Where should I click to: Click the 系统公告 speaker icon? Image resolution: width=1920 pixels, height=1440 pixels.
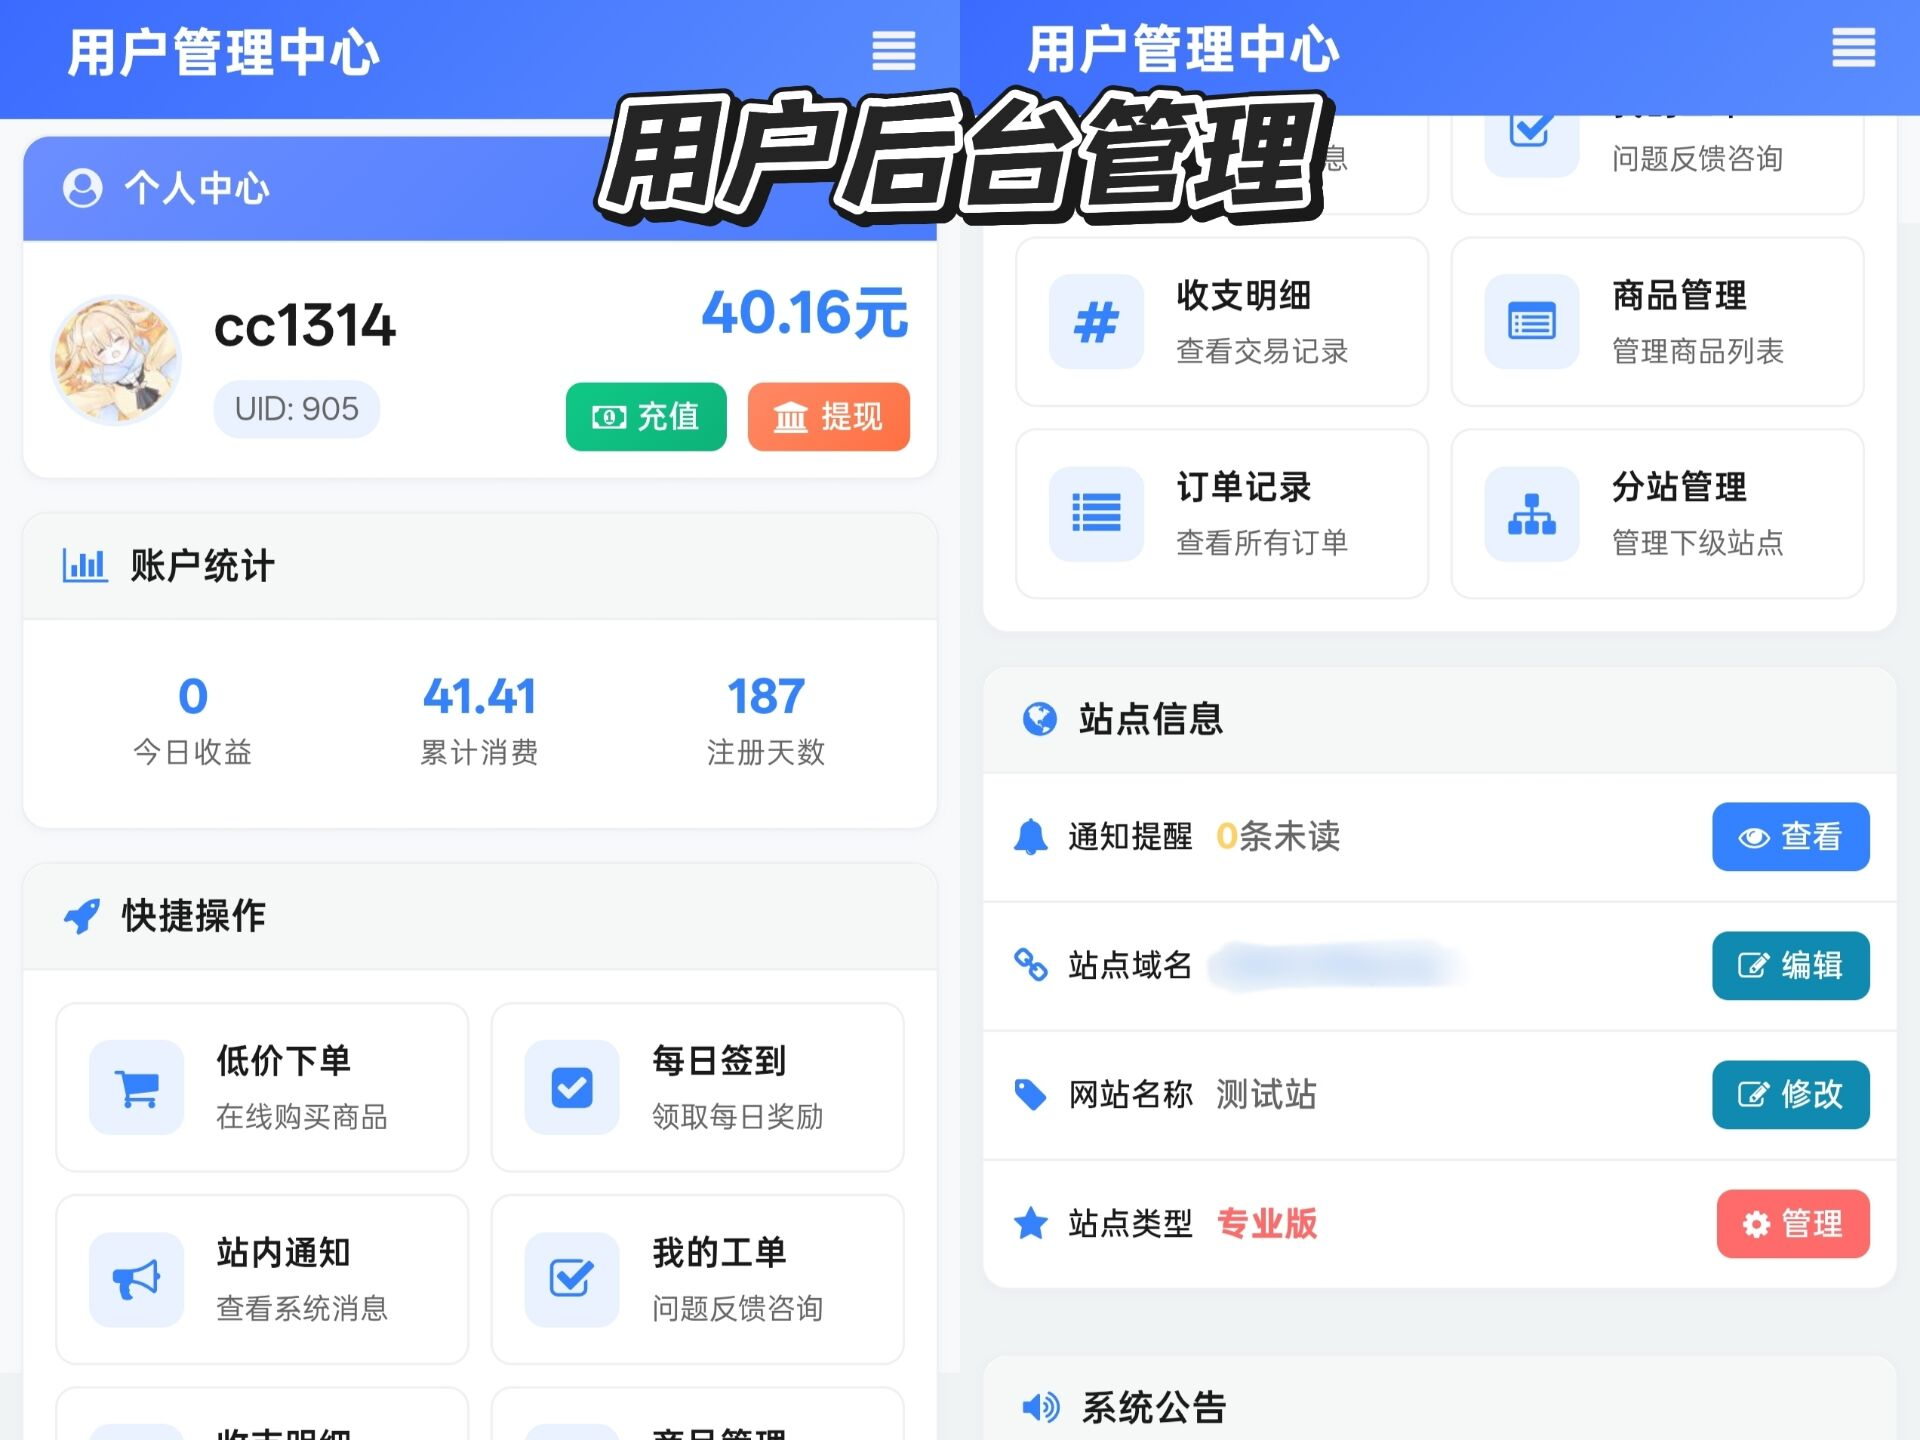coord(1041,1407)
